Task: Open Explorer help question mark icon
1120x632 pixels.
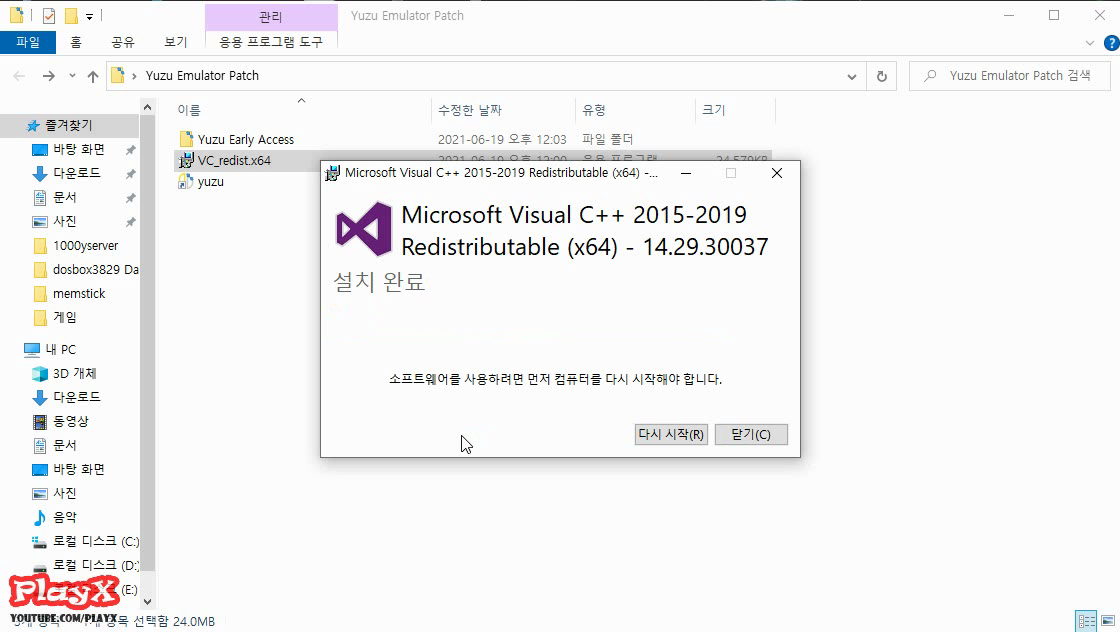Action: [1111, 43]
